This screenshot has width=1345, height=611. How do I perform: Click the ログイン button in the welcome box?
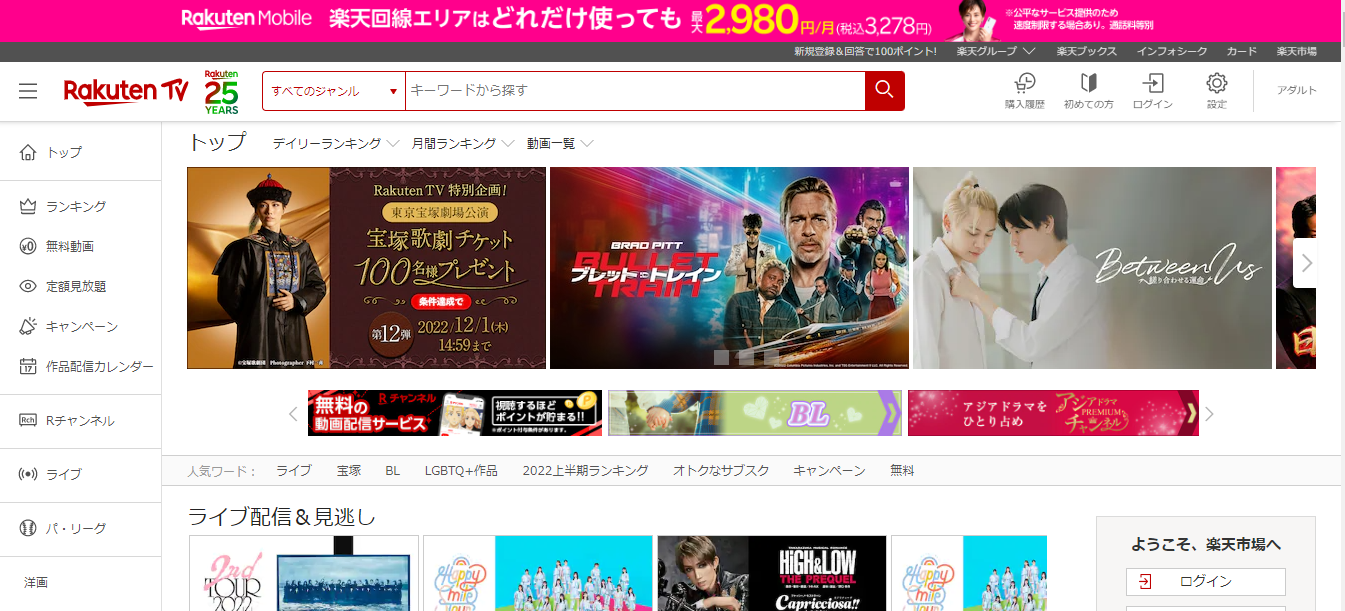coord(1206,581)
